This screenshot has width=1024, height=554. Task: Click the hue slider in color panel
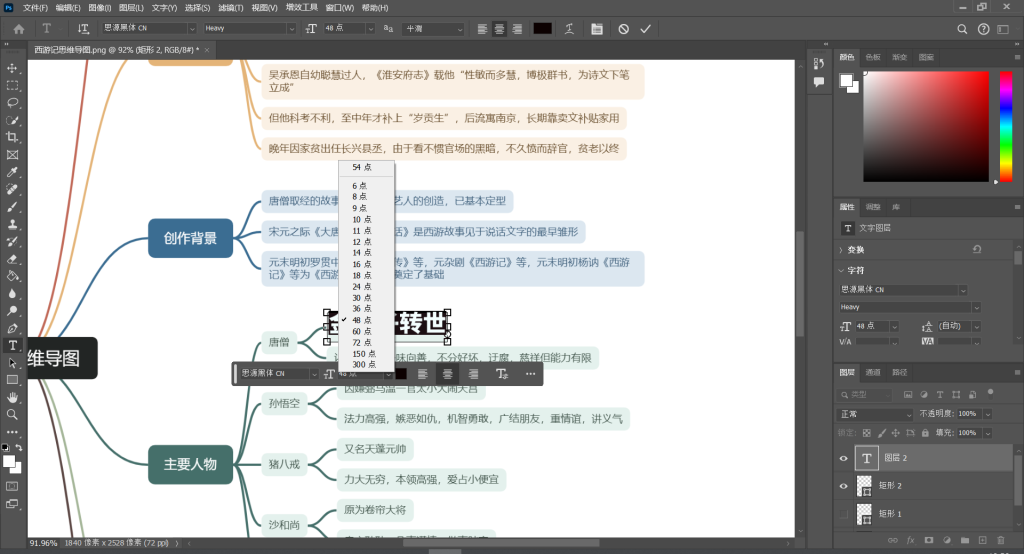1006,127
